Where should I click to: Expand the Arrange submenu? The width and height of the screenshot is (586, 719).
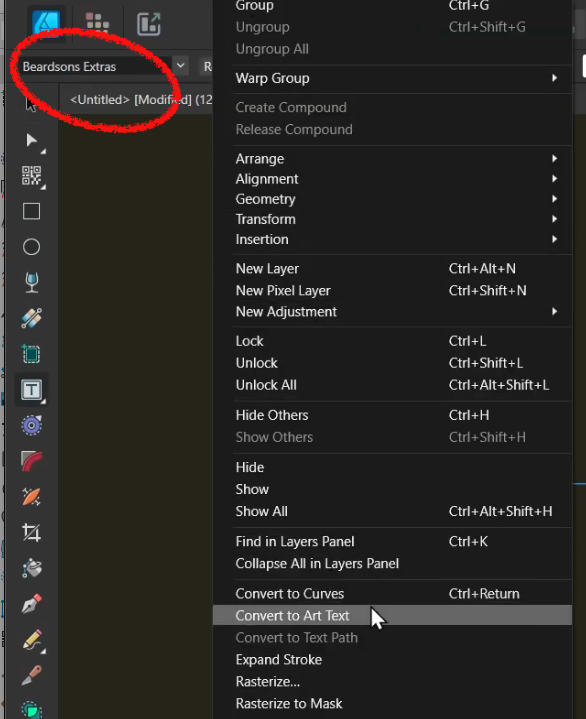pos(554,159)
